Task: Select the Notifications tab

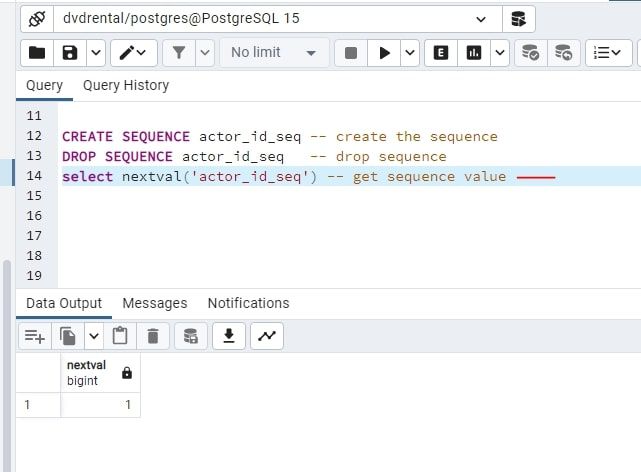Action: point(248,303)
